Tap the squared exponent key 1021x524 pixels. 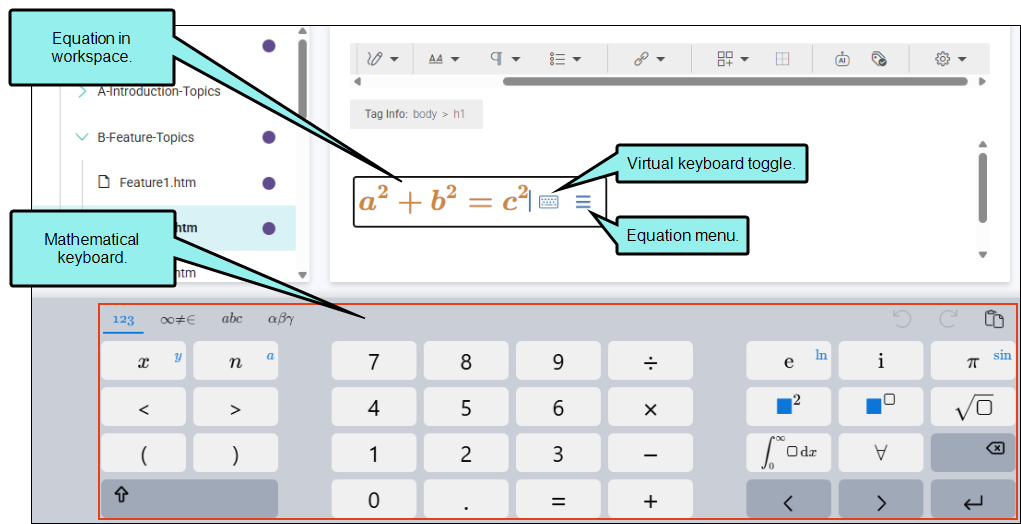(789, 407)
